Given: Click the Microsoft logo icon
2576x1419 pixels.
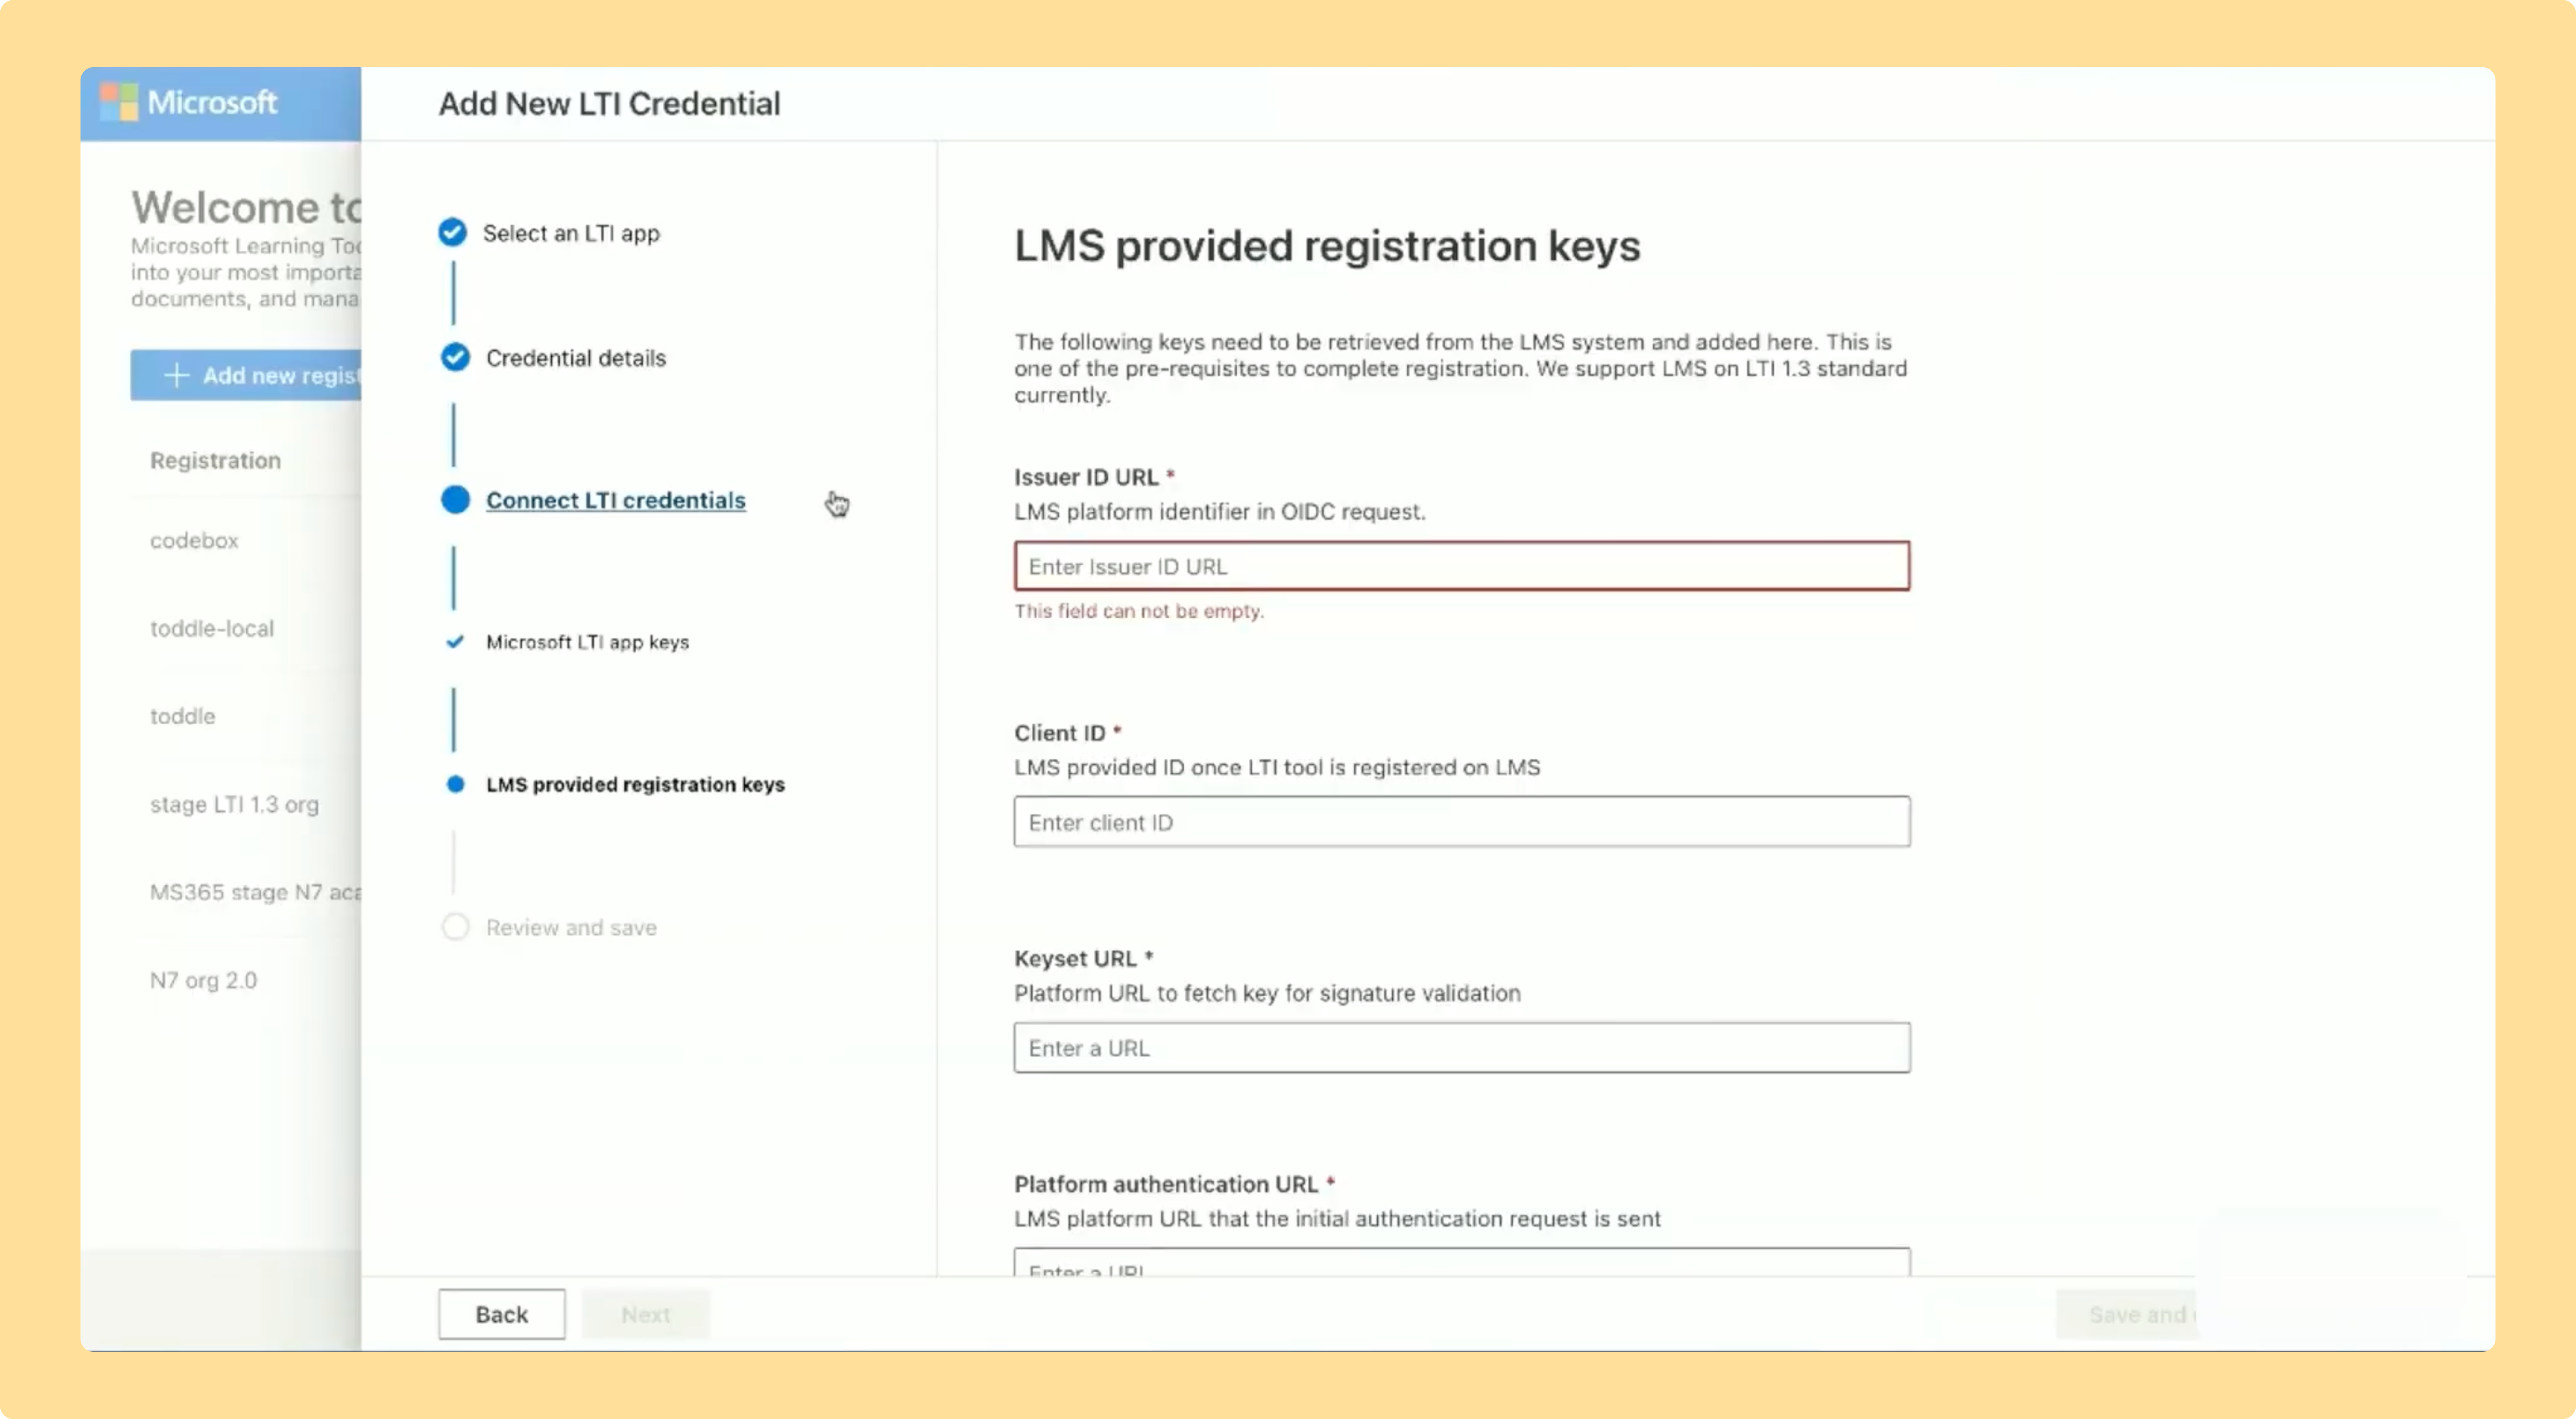Looking at the screenshot, I should (119, 102).
